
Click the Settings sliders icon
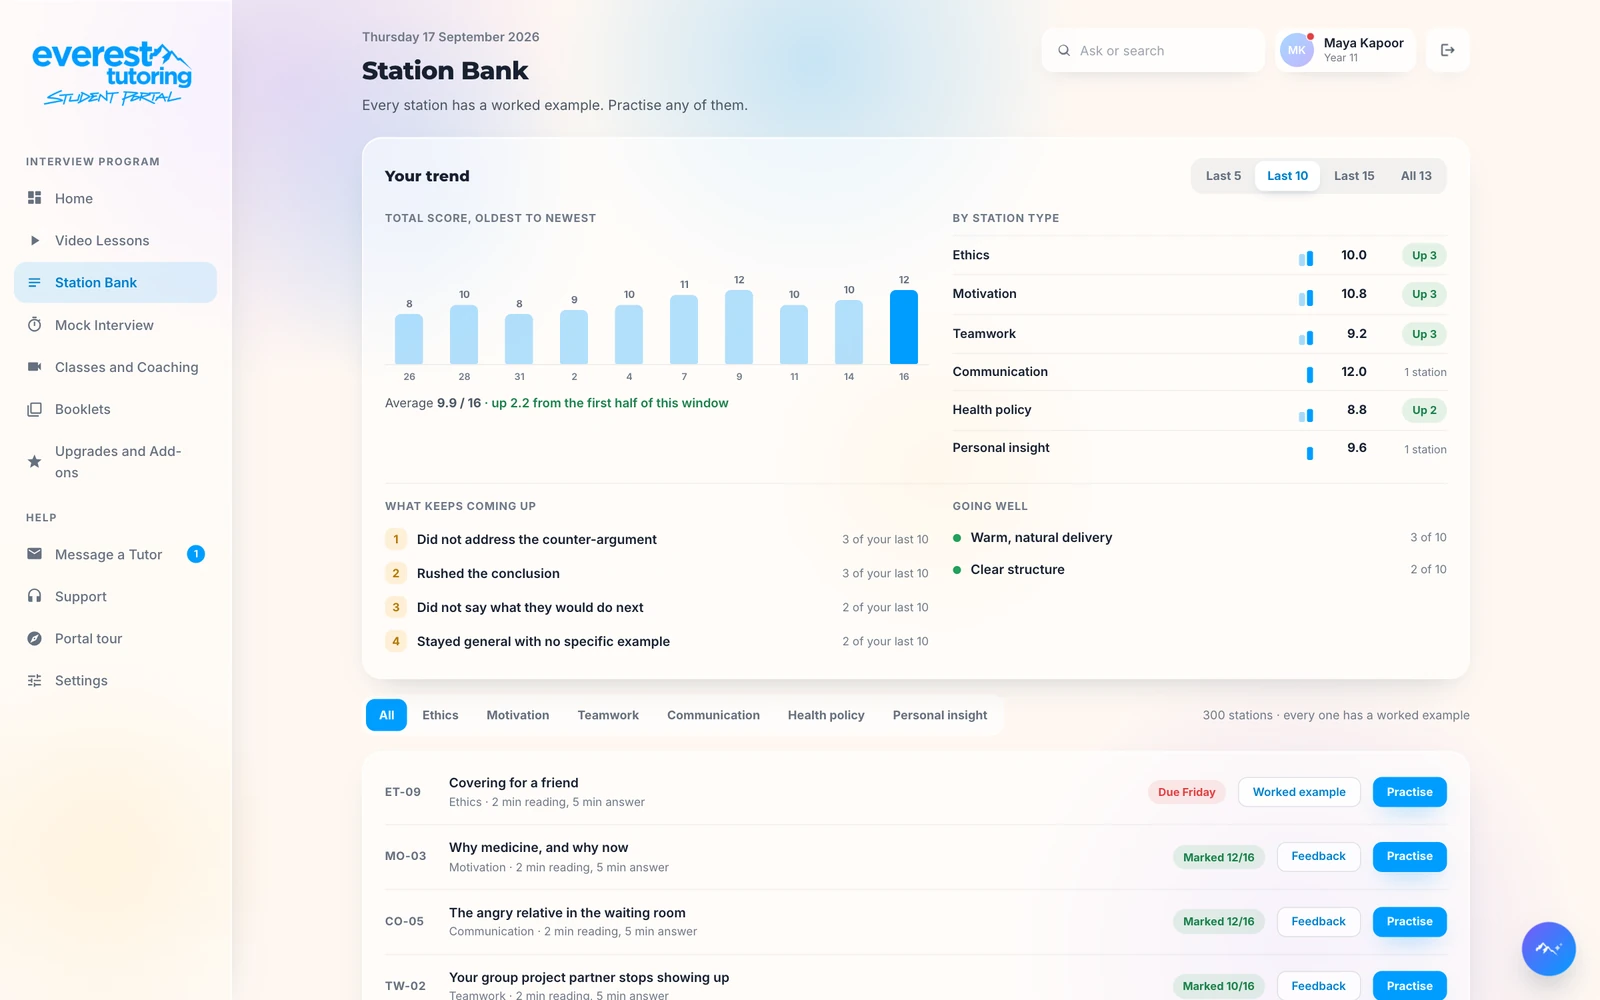(x=34, y=680)
